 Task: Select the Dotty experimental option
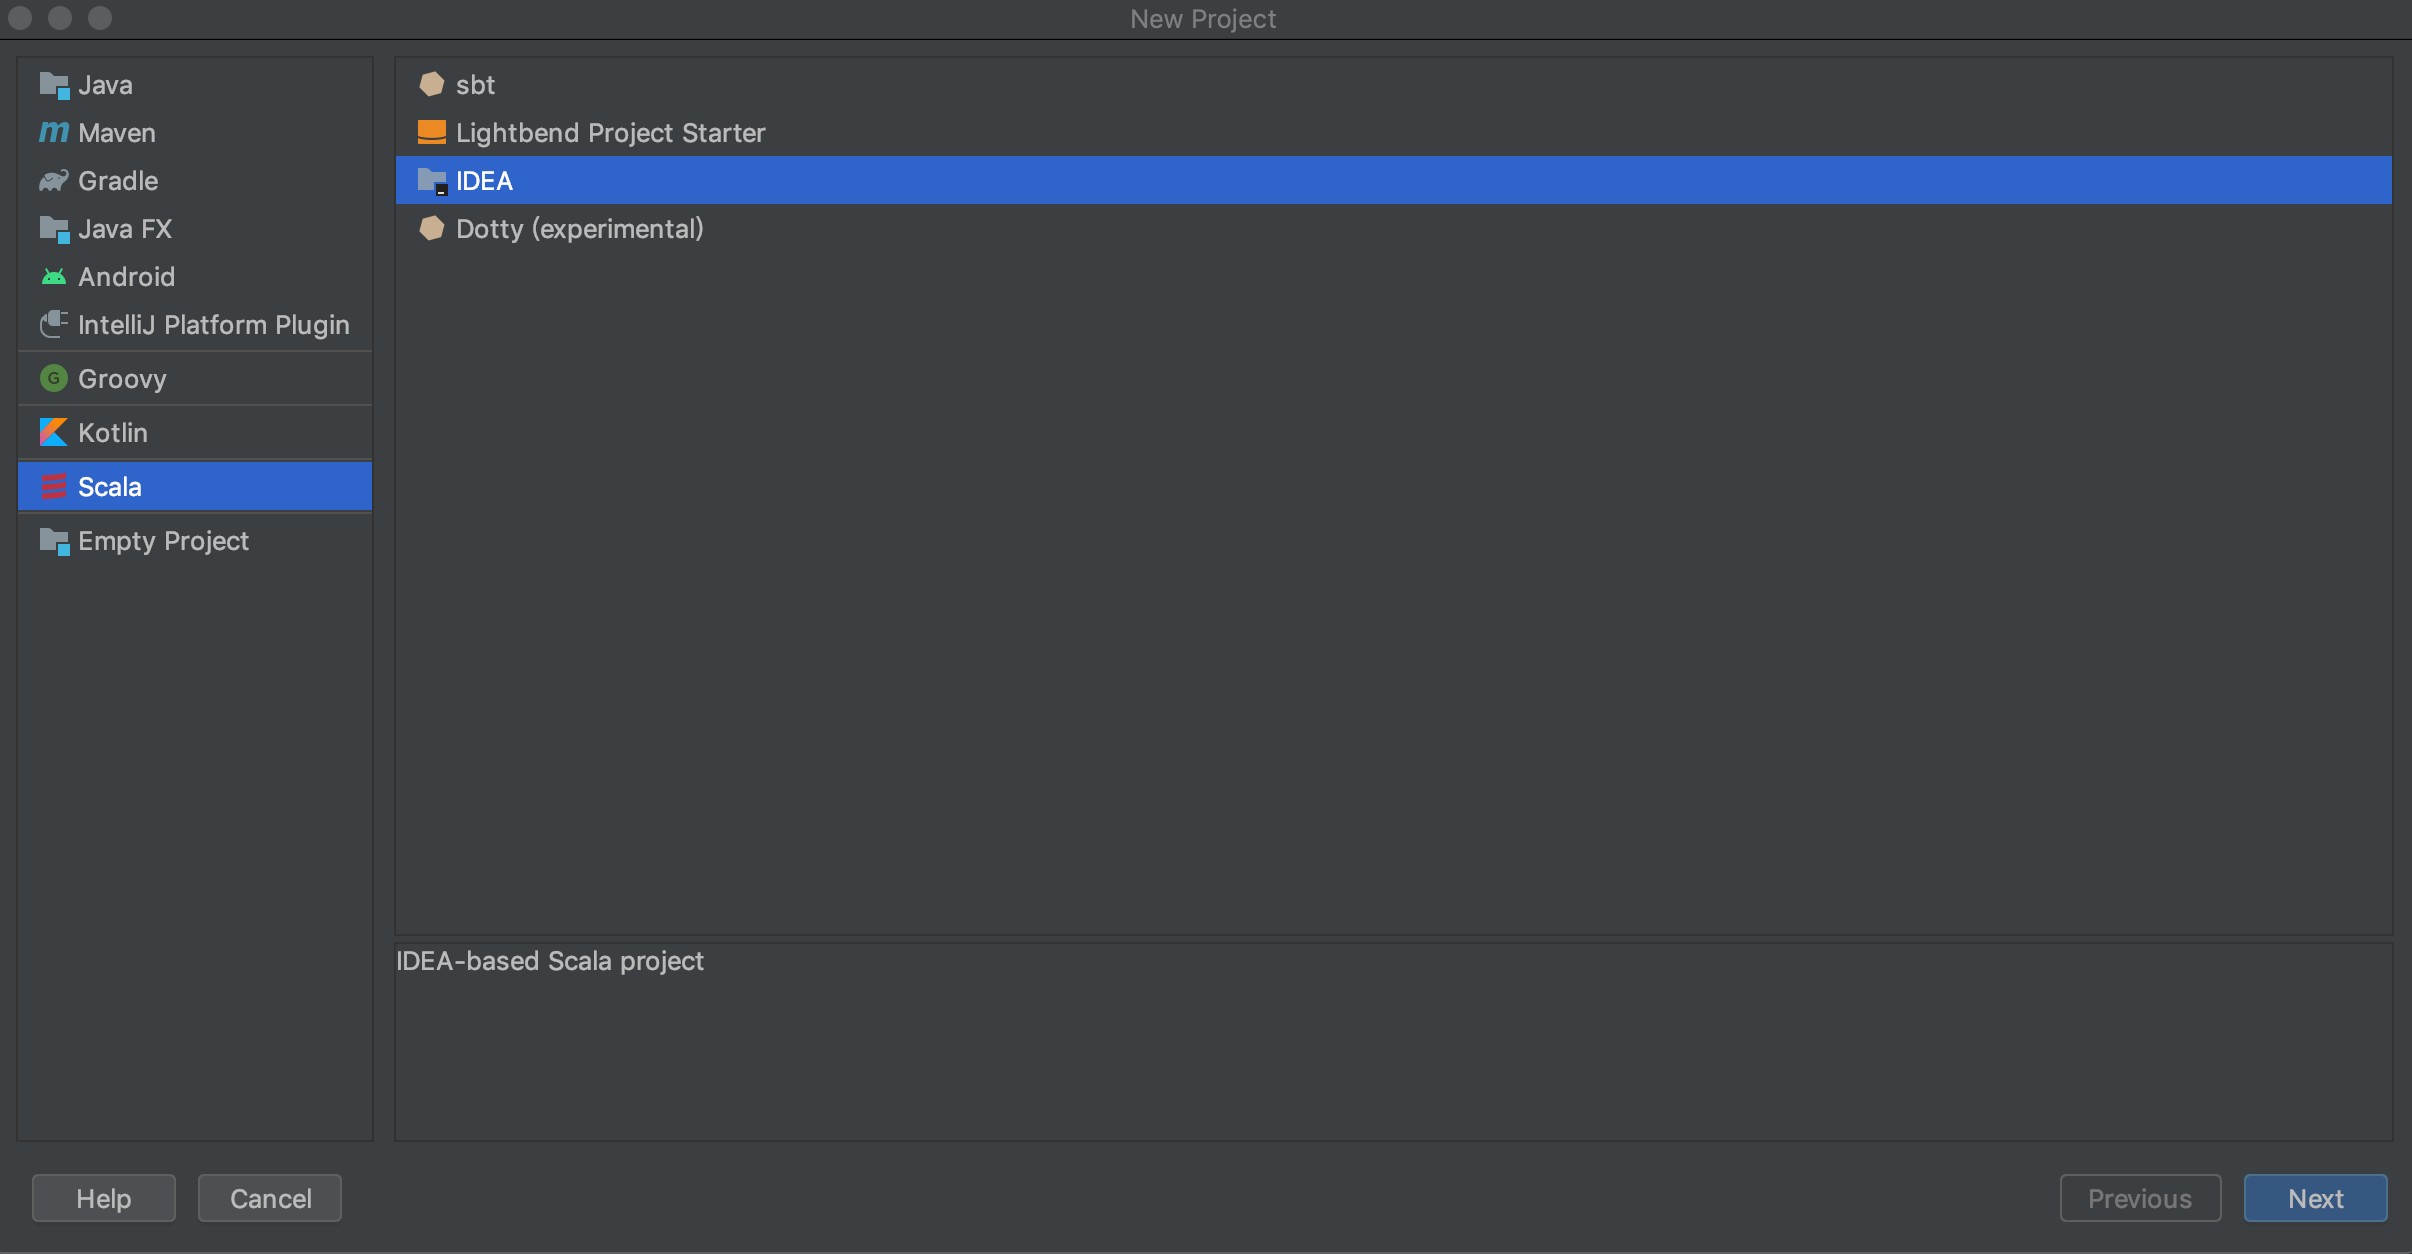[x=577, y=228]
